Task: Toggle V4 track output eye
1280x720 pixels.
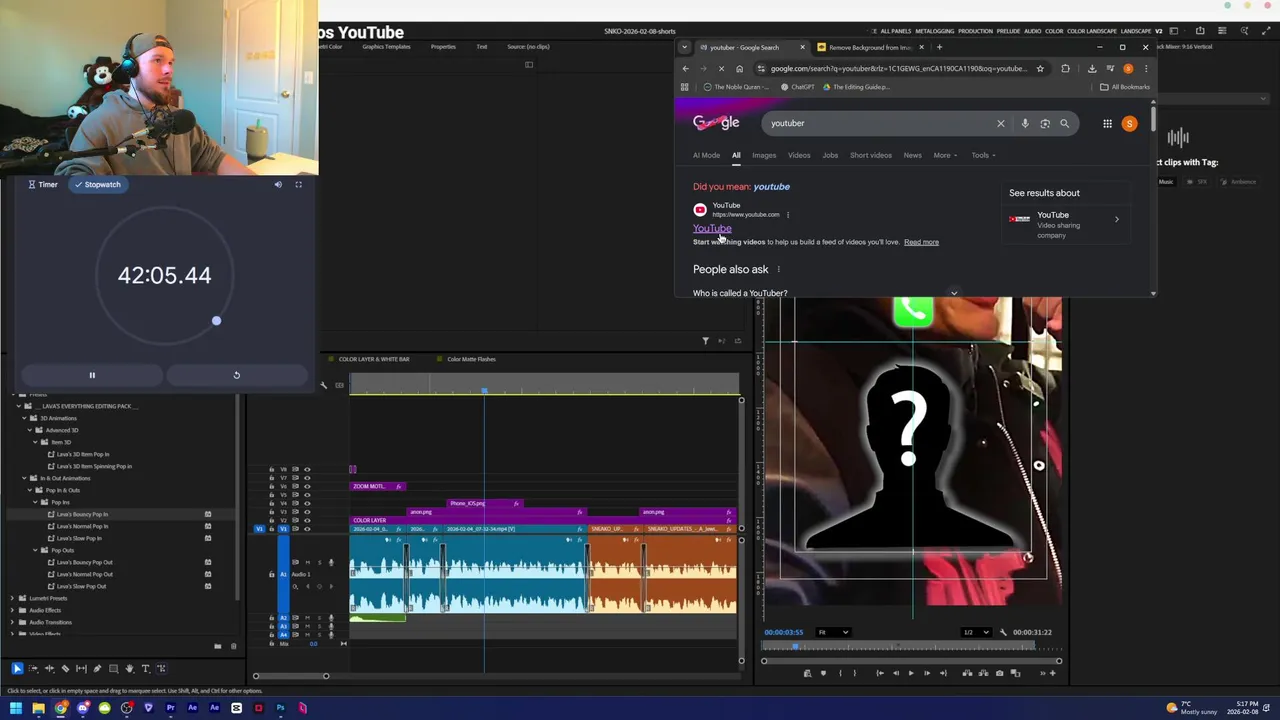Action: point(307,503)
